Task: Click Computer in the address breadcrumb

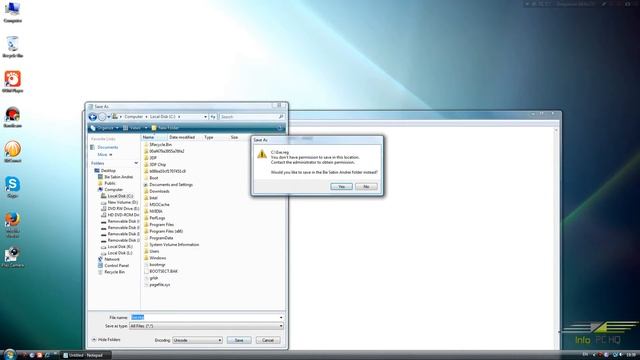Action: (x=133, y=117)
